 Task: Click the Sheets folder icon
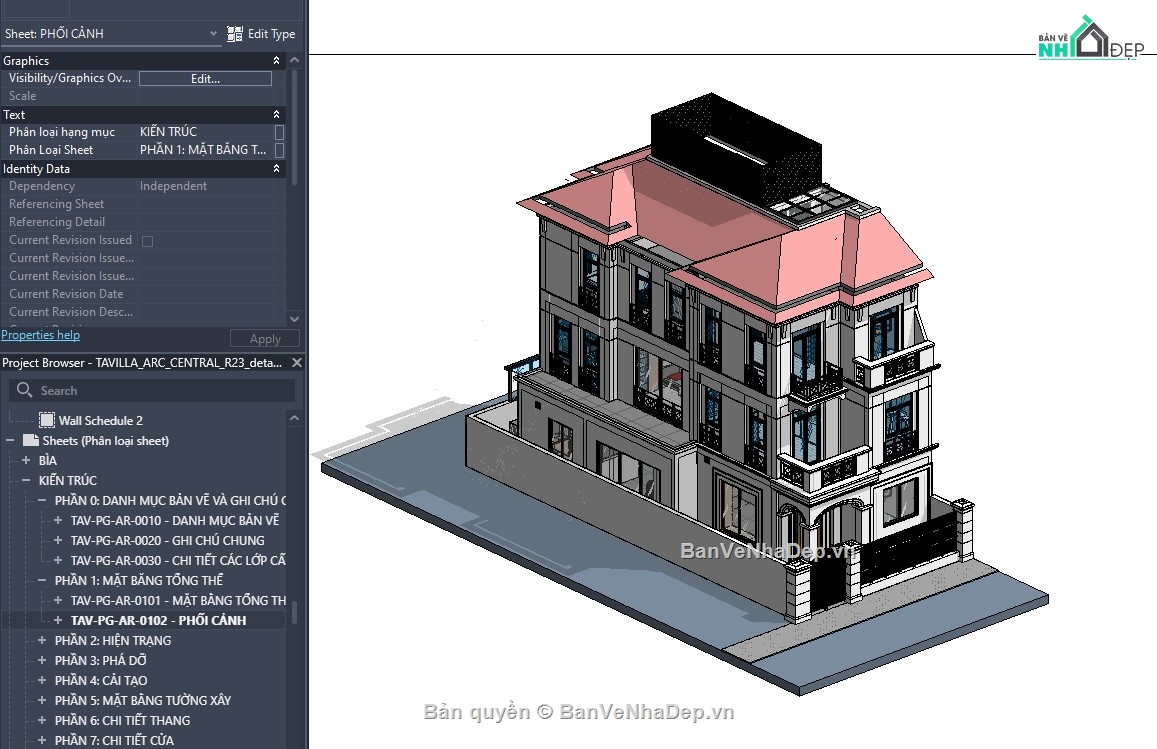[x=30, y=441]
